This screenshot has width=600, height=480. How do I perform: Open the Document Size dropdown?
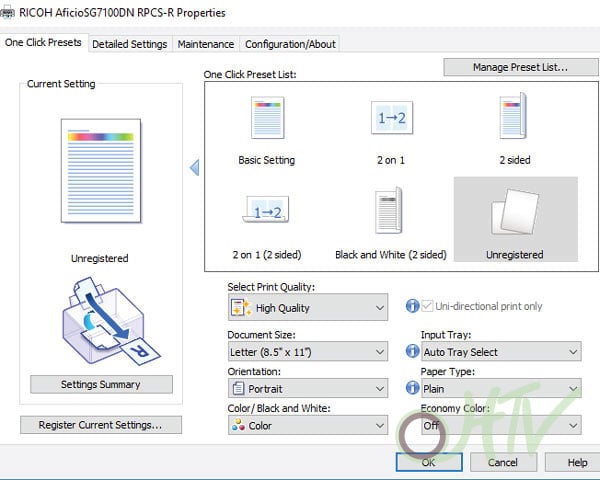pyautogui.click(x=308, y=352)
